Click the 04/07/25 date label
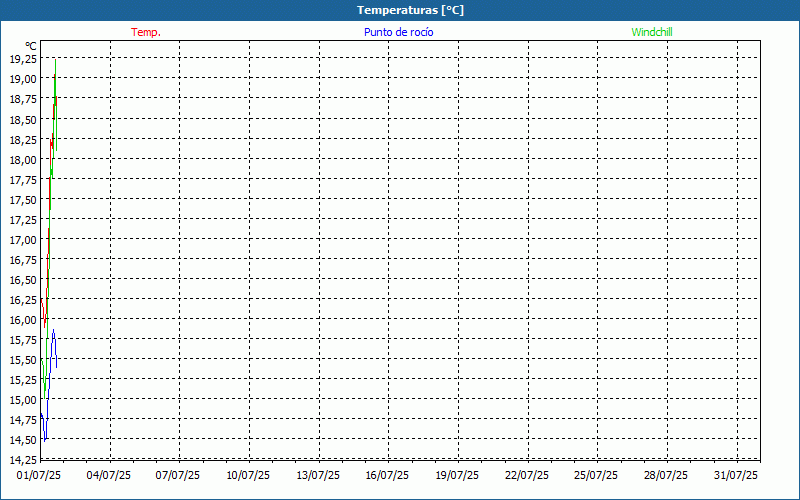Screen dimensions: 800x500 click(x=109, y=476)
